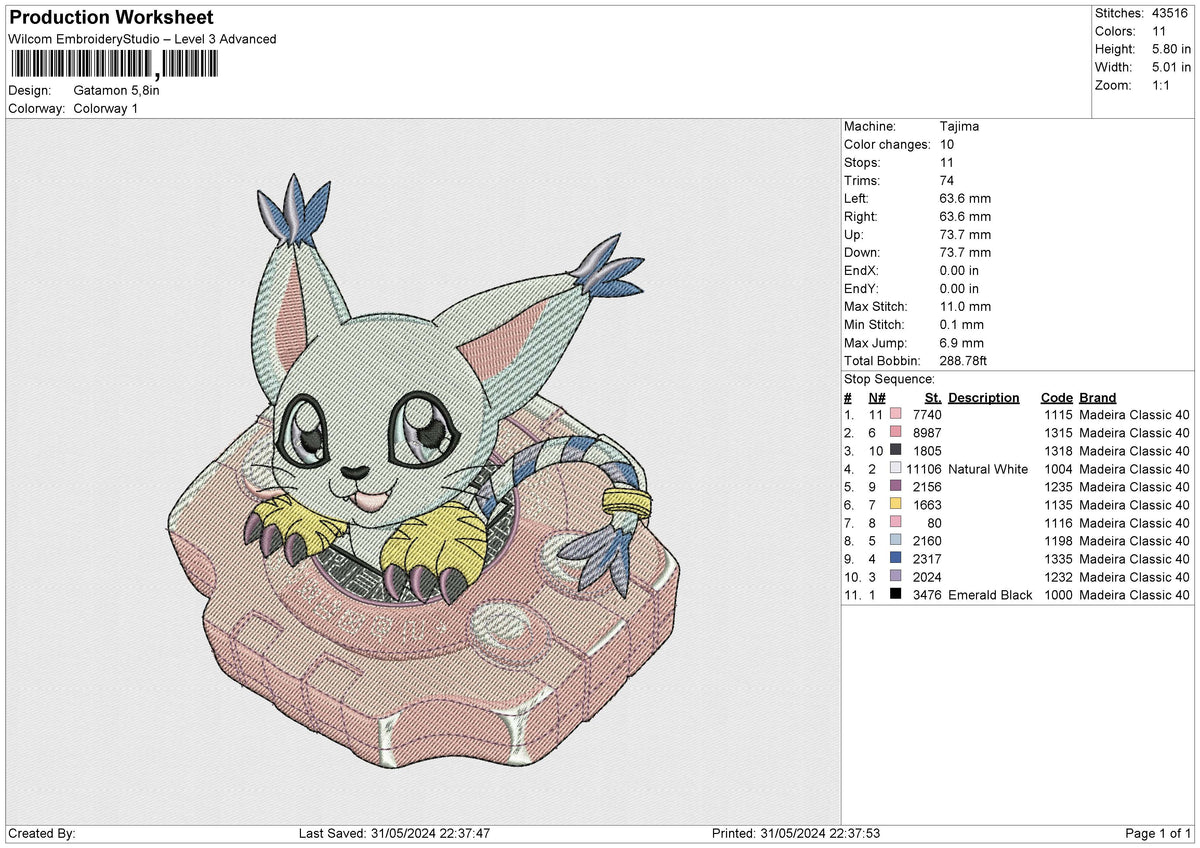Click the barcode under the worksheet title

114,65
